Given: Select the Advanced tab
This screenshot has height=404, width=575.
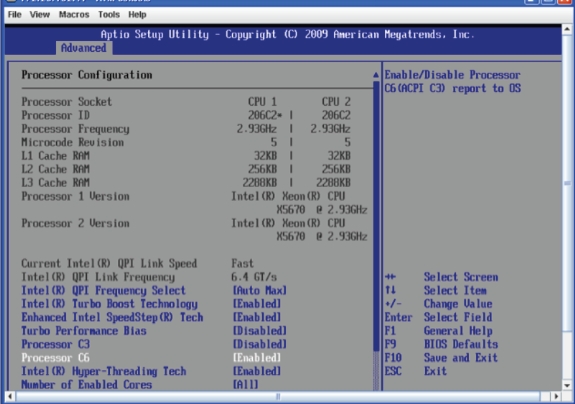Looking at the screenshot, I should 84,48.
